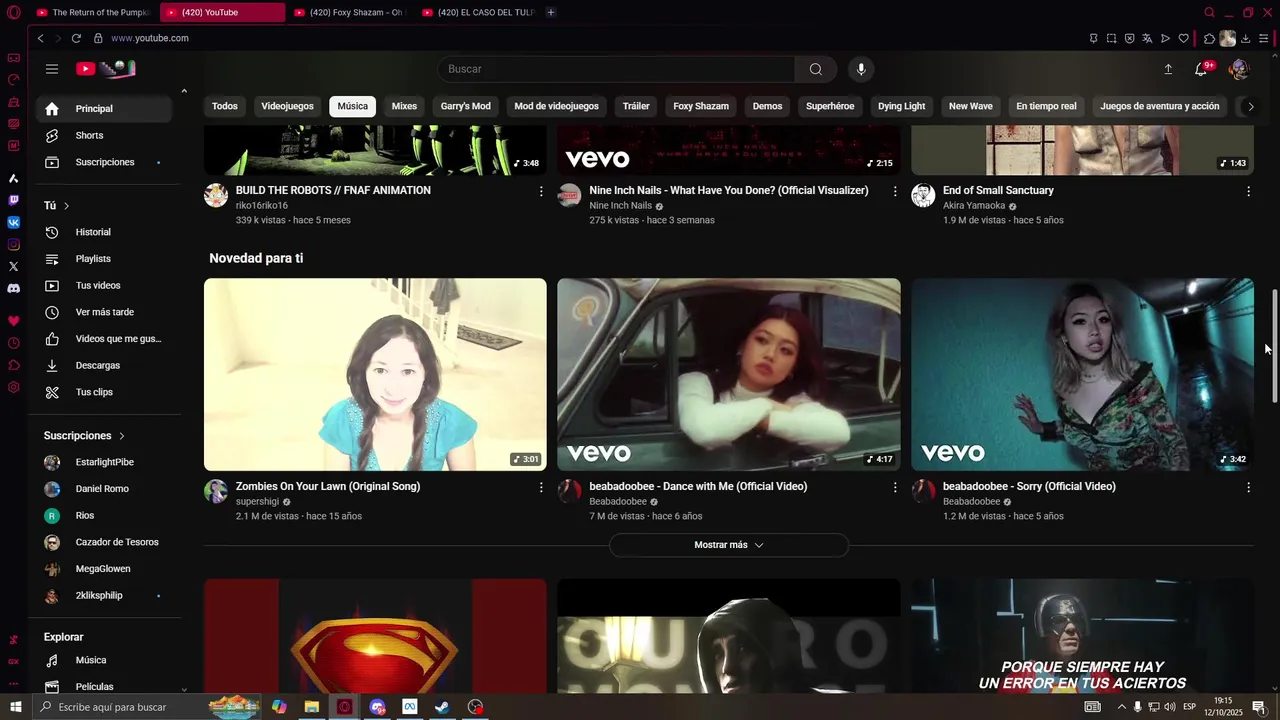
Task: Open VK in the Opera sidebar
Action: 14,222
